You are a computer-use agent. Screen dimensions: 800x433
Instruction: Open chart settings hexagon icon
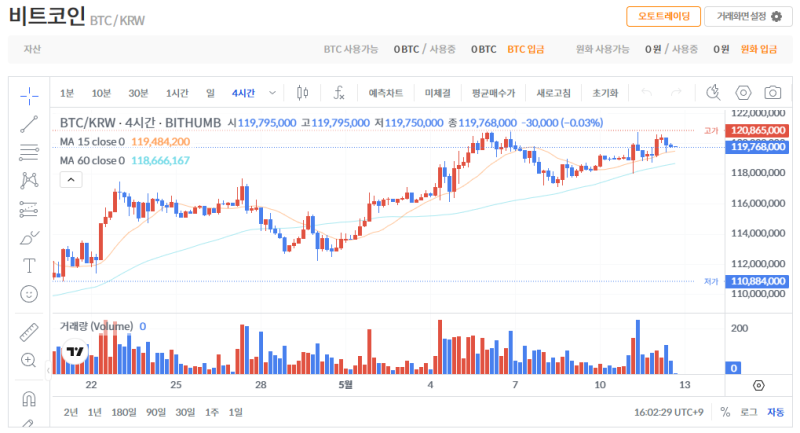(x=743, y=93)
